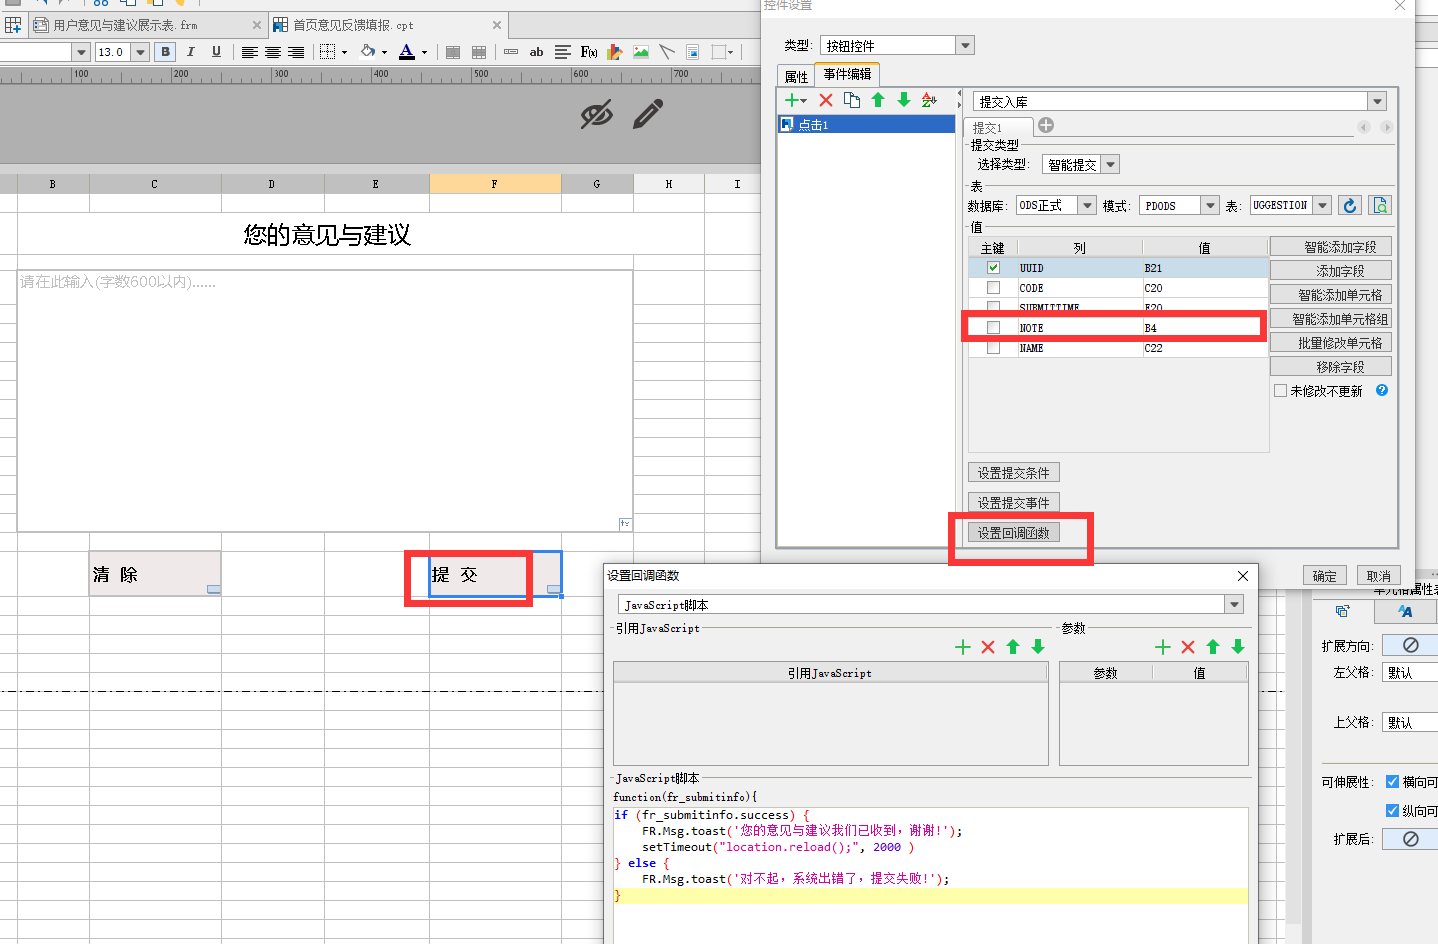
Task: Sort events with the A-Z sort icon
Action: click(930, 100)
